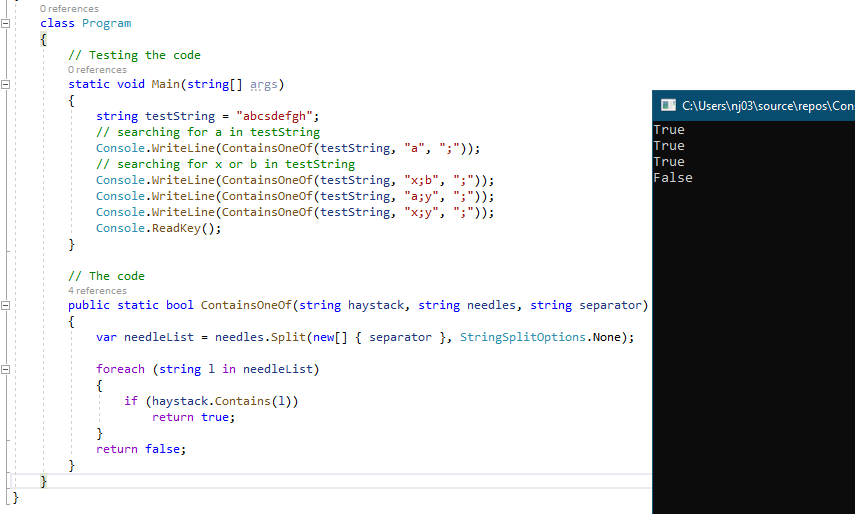Click the console window title path
855x514 pixels.
coord(767,105)
